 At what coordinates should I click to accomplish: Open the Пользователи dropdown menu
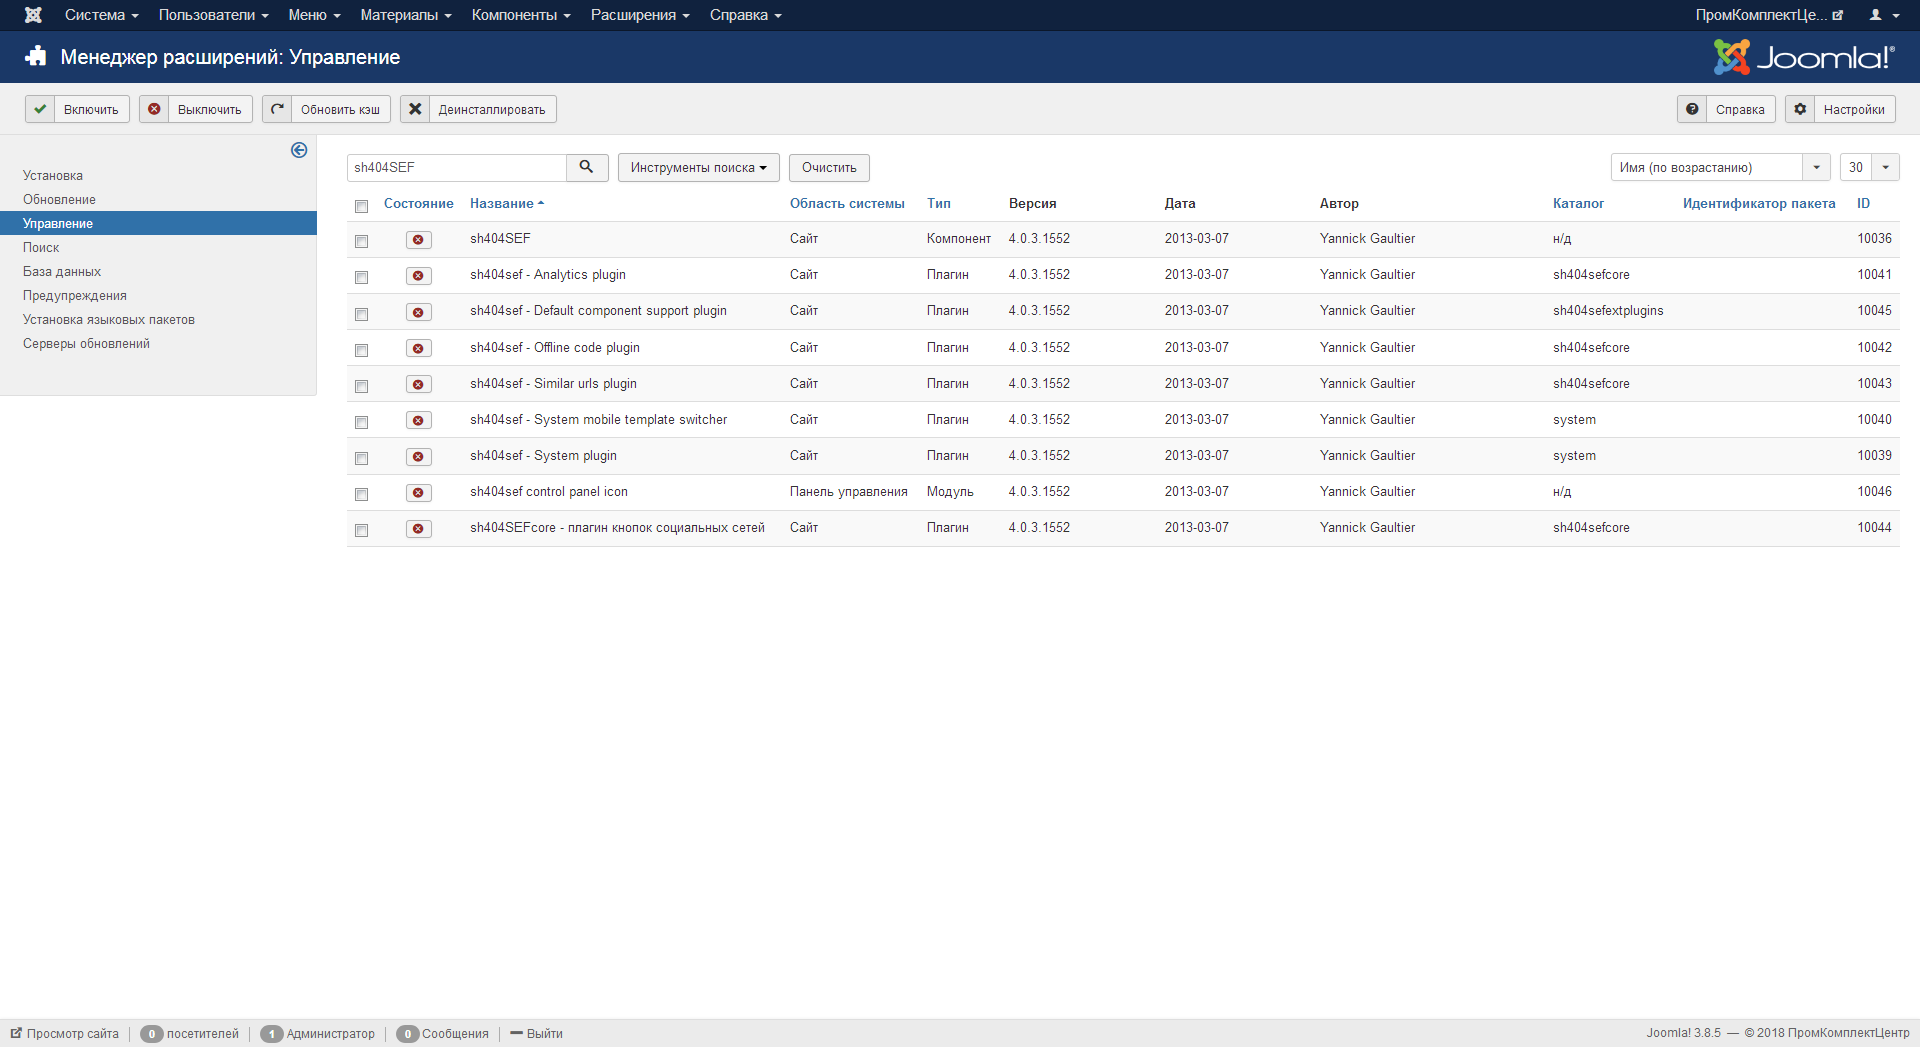click(x=213, y=15)
